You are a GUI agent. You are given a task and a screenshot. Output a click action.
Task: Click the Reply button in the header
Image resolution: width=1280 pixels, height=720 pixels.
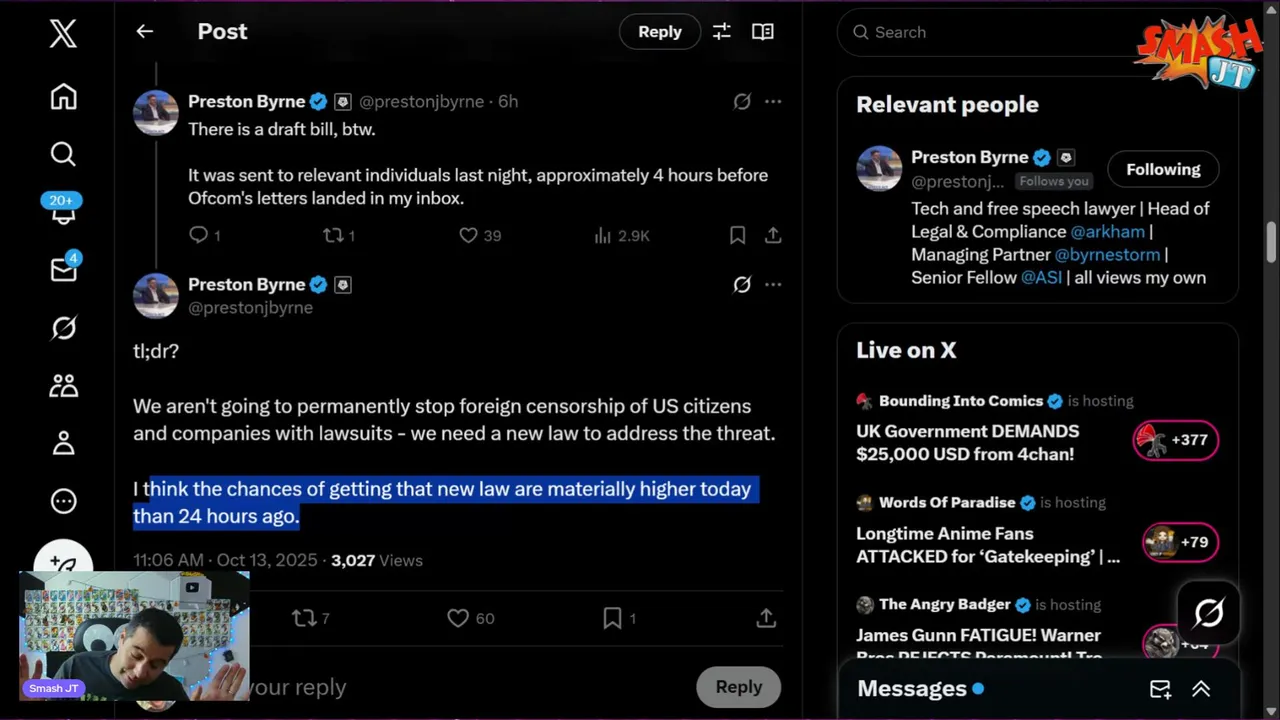(x=660, y=32)
